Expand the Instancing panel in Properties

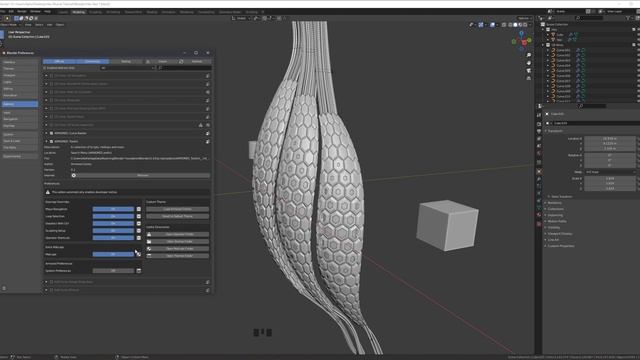[554, 215]
